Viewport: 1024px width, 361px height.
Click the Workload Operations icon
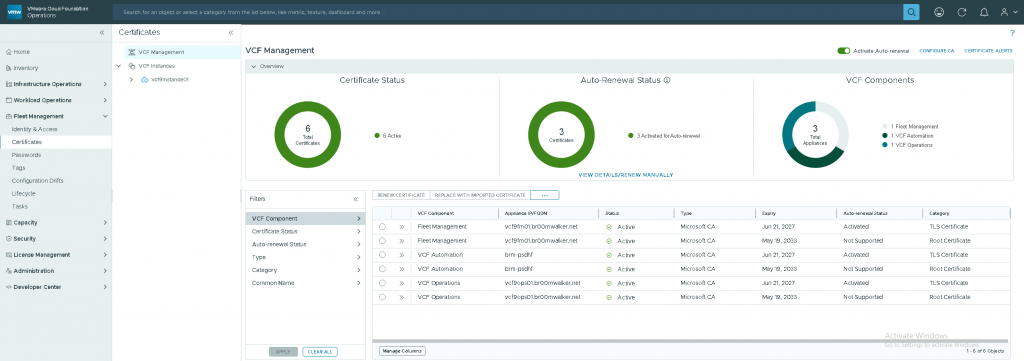point(8,100)
